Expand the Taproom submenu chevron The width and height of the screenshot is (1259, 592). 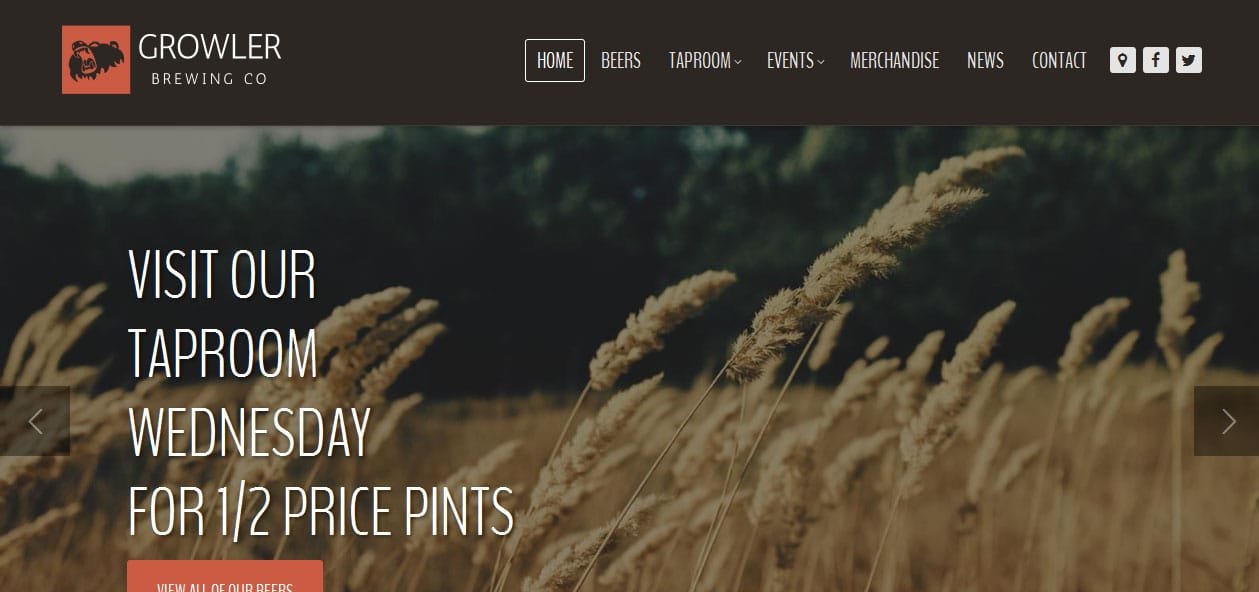(738, 62)
